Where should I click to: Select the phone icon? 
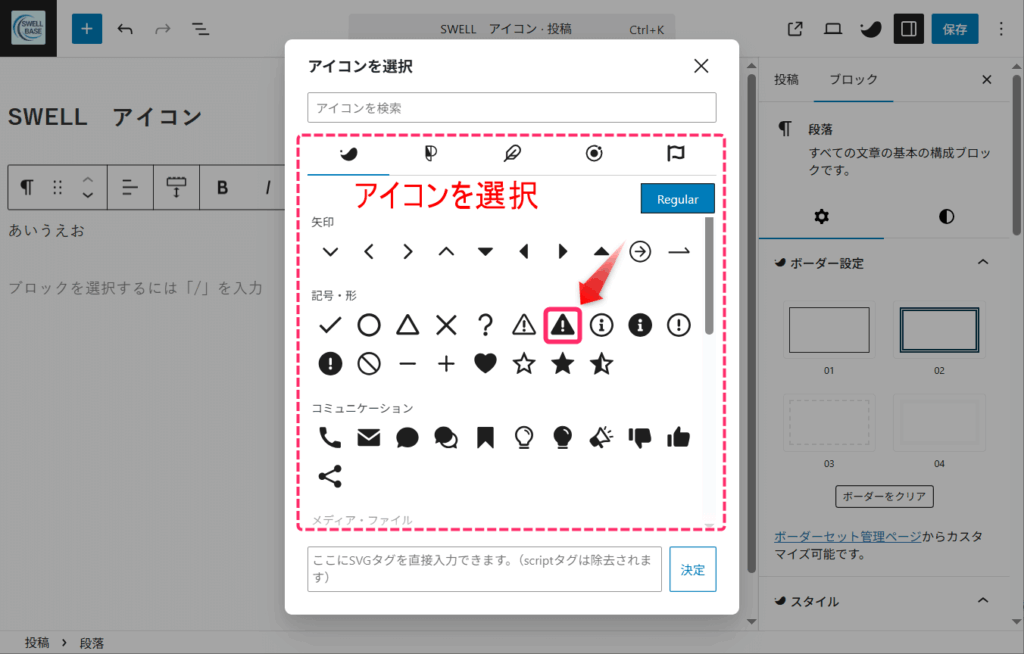[x=330, y=438]
